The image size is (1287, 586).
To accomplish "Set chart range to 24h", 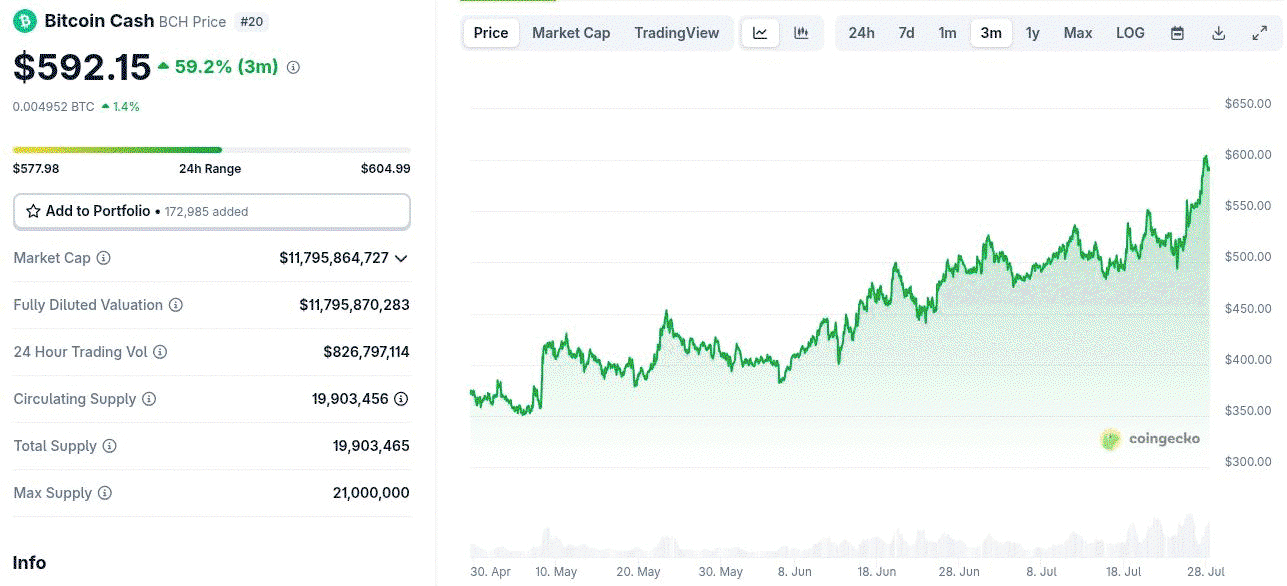I will click(861, 33).
